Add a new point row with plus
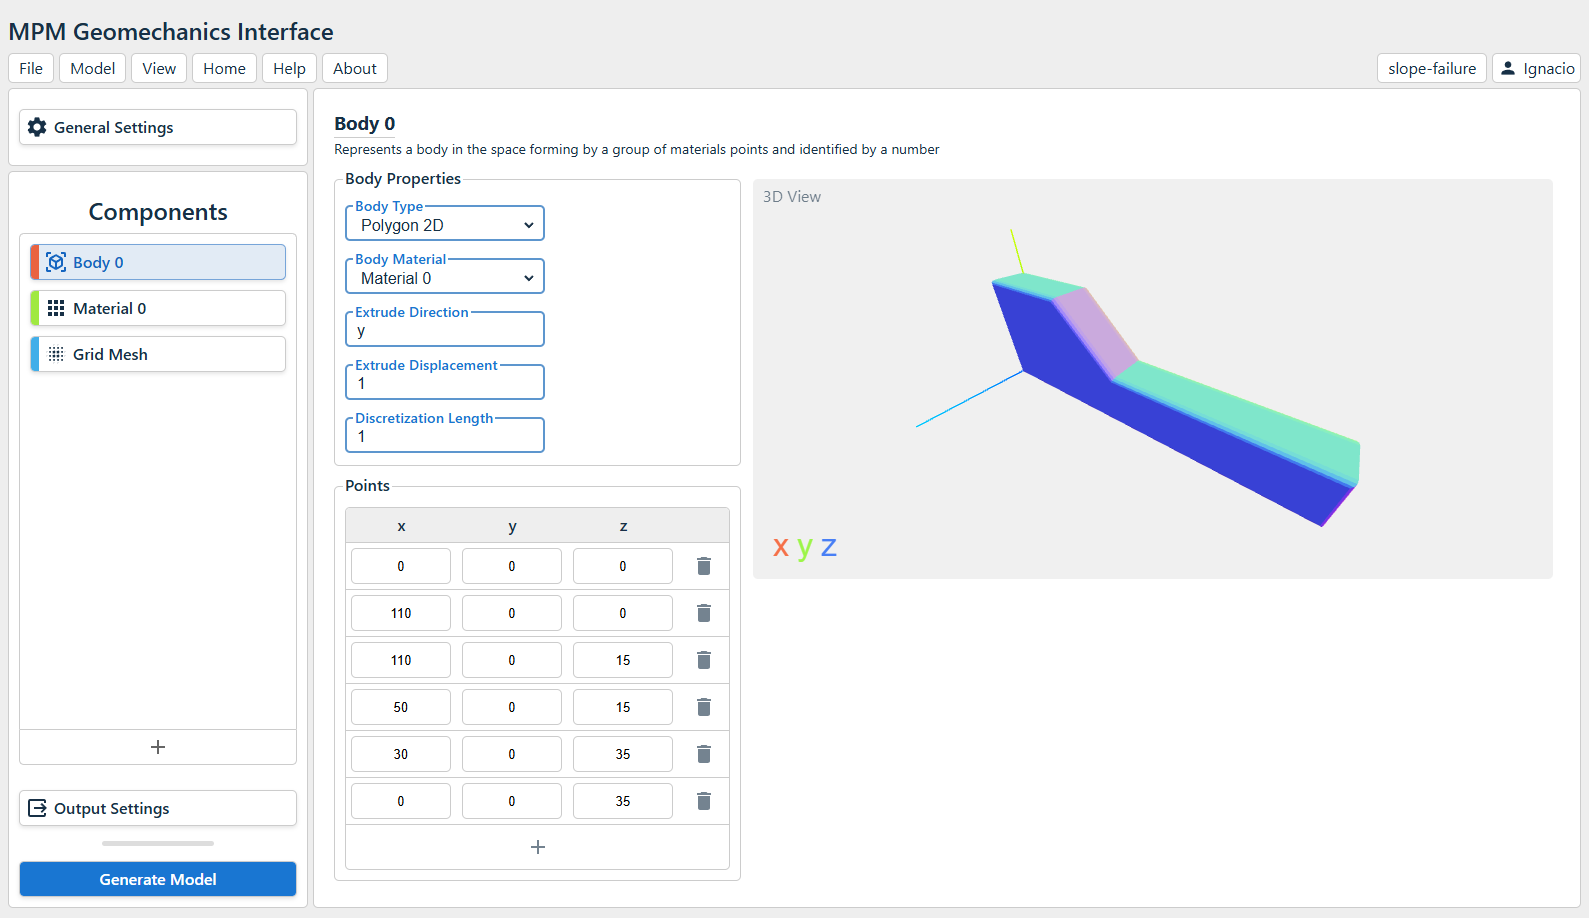Viewport: 1589px width, 918px height. point(538,847)
